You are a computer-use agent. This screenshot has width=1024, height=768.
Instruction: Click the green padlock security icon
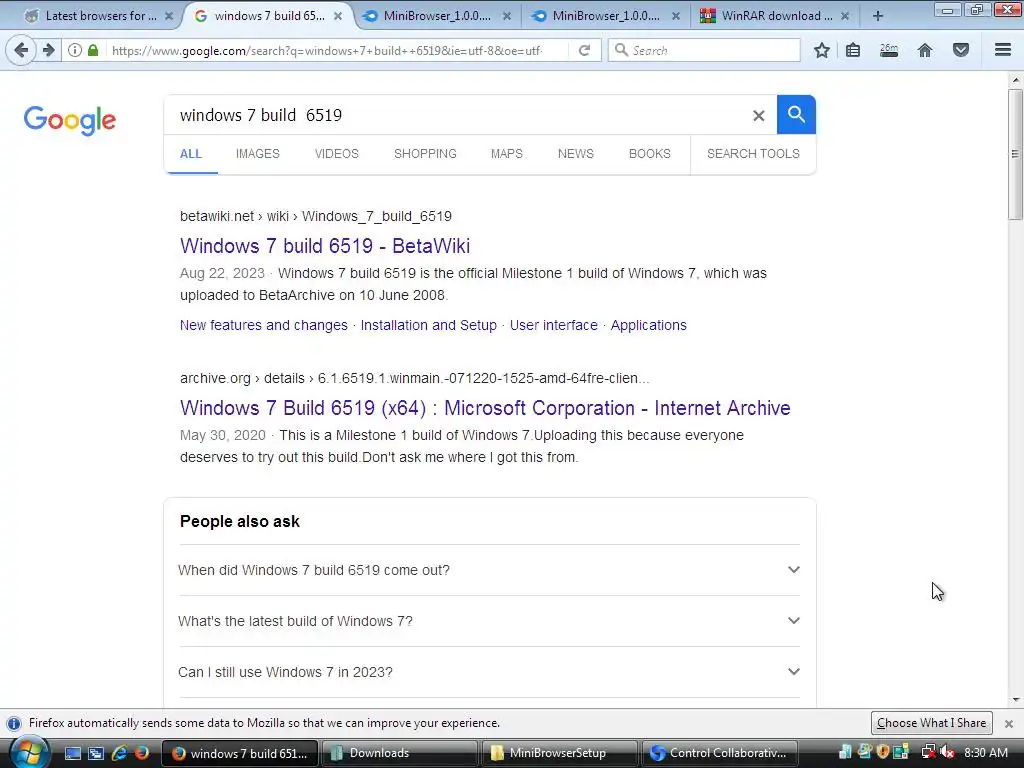pos(93,50)
